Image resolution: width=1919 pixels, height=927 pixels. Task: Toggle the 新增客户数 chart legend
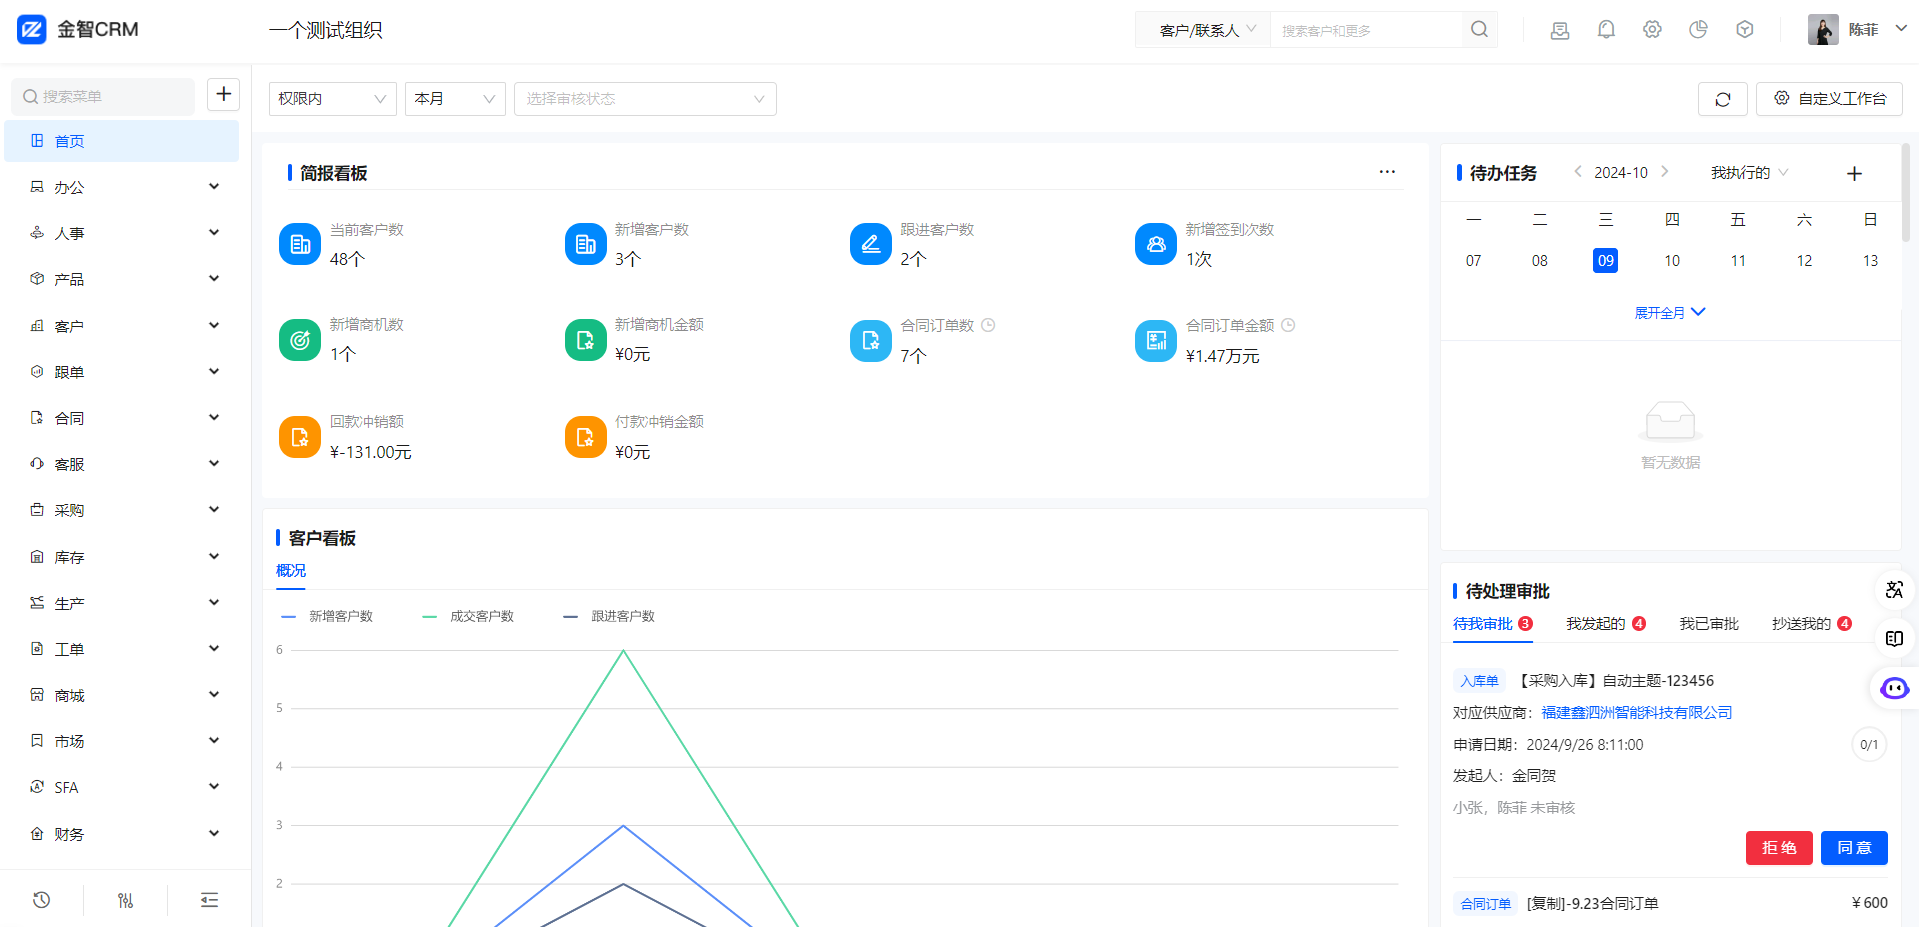(x=327, y=616)
